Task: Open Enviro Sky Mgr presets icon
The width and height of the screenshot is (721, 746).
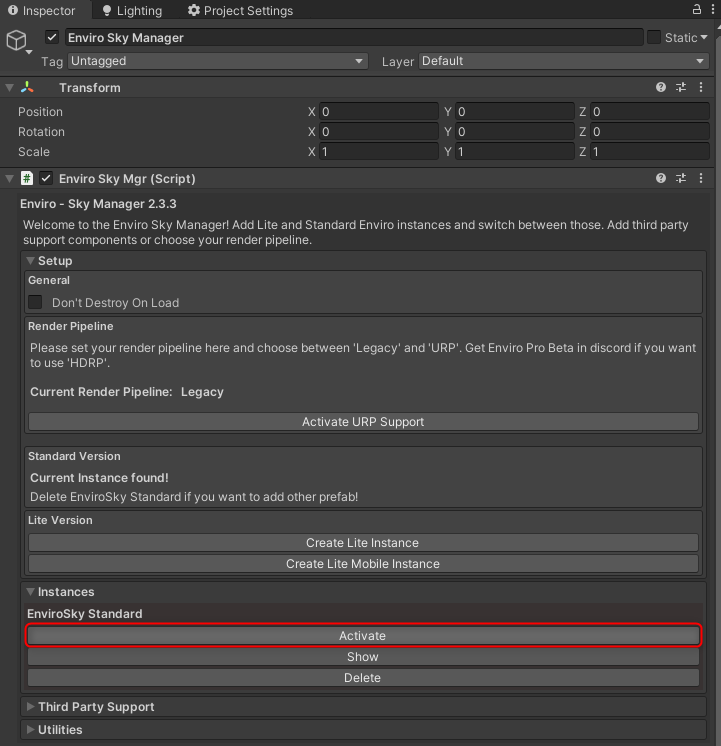Action: click(x=681, y=179)
